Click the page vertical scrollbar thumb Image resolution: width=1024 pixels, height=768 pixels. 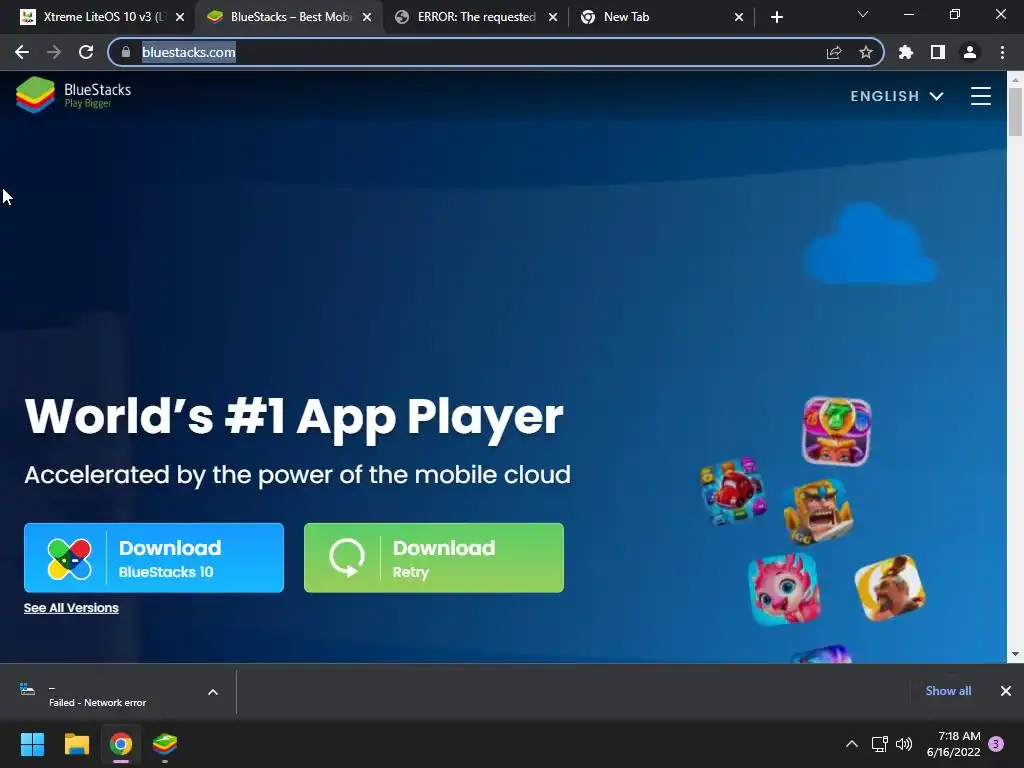[x=1015, y=111]
